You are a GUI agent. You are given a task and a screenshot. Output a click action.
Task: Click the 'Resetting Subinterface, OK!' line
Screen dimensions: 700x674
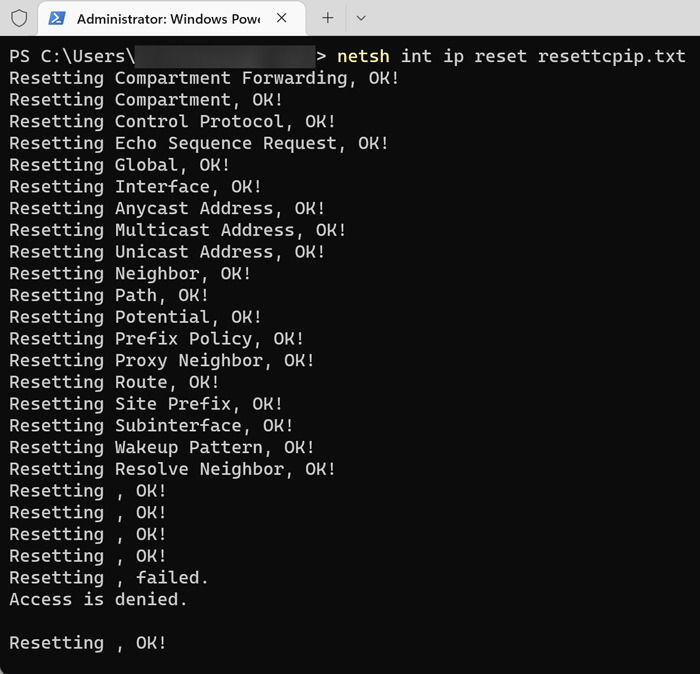coord(151,426)
